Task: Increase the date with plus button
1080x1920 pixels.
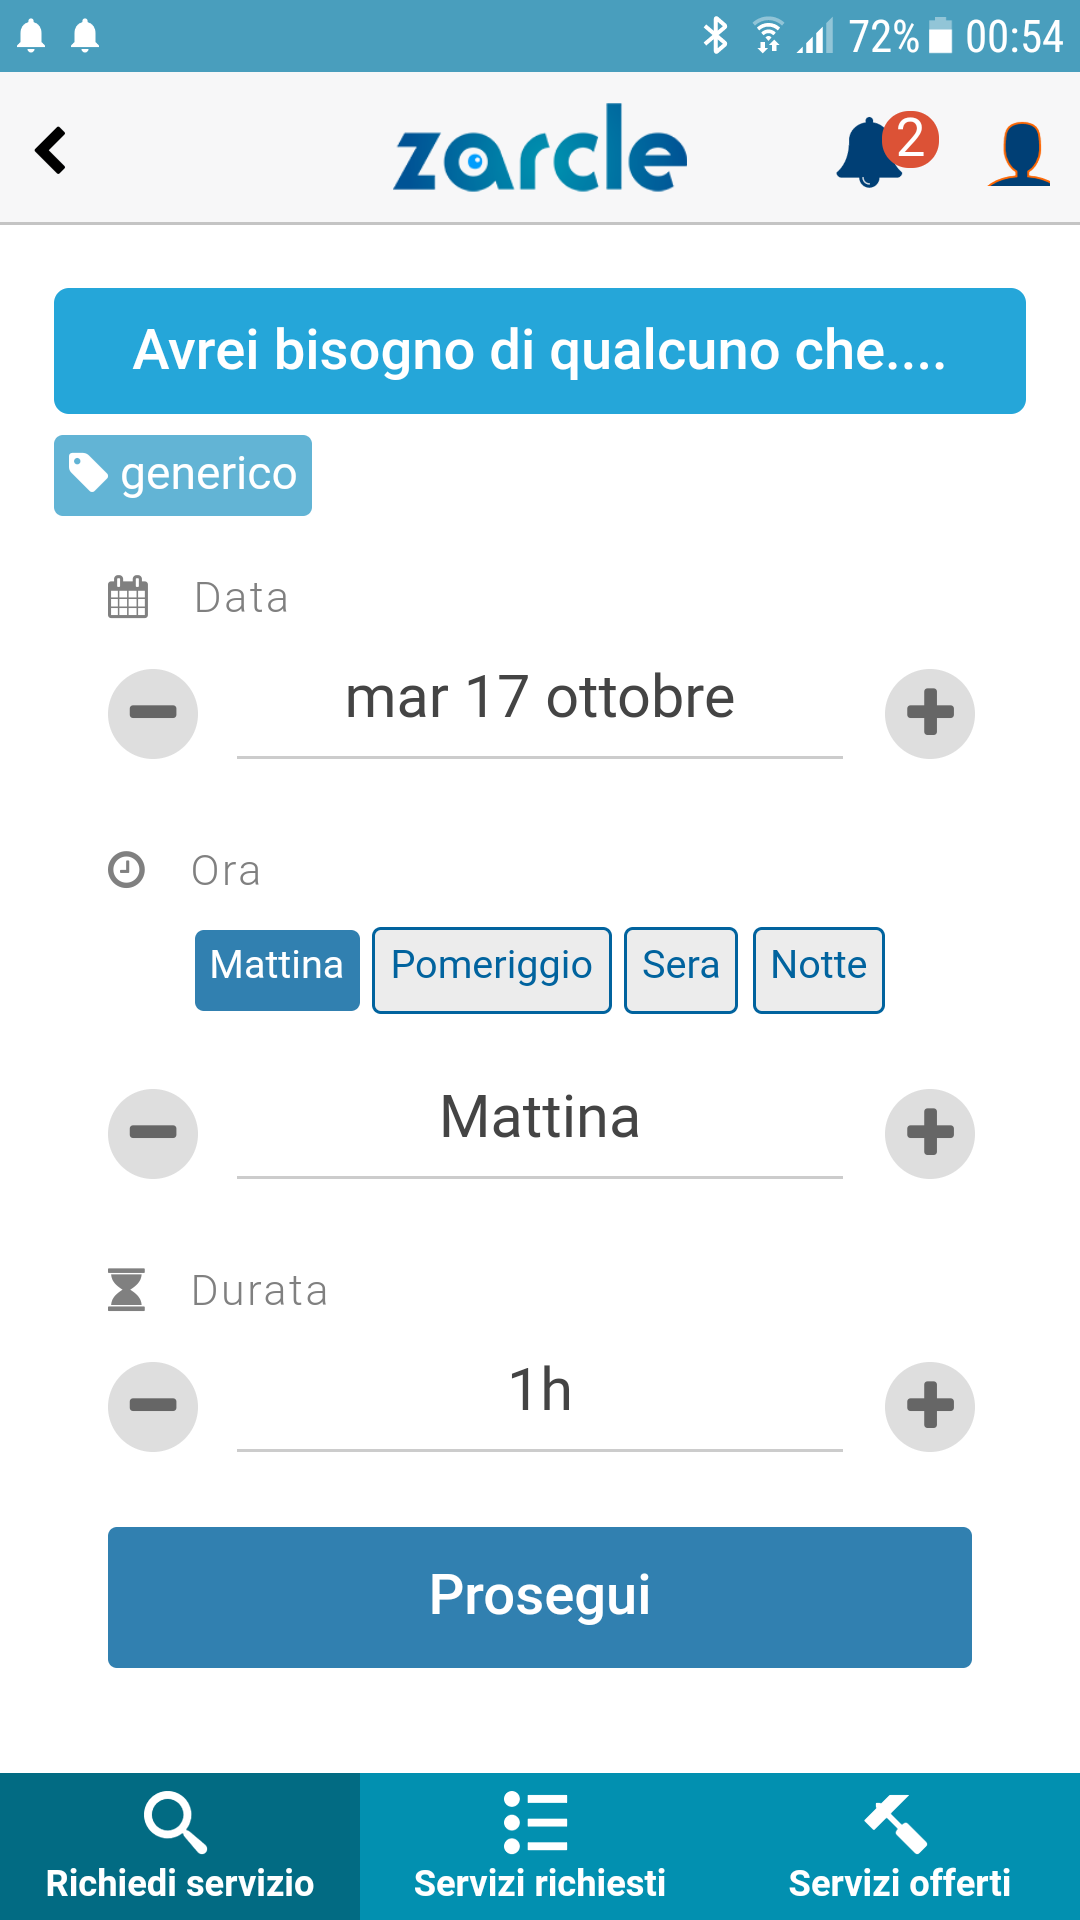Action: (x=929, y=713)
